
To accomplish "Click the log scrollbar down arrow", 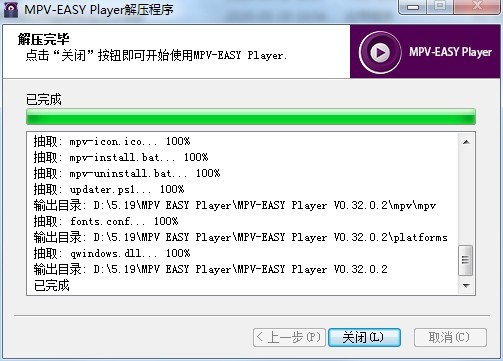I will [x=466, y=286].
